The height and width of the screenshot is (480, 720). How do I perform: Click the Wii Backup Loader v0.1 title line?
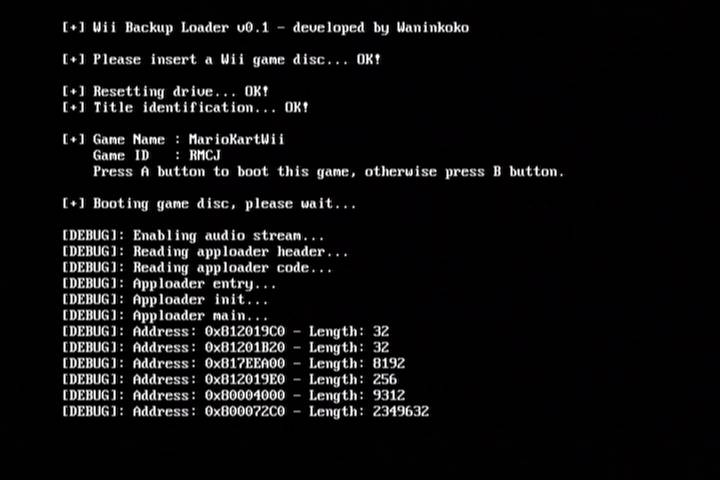pos(265,28)
